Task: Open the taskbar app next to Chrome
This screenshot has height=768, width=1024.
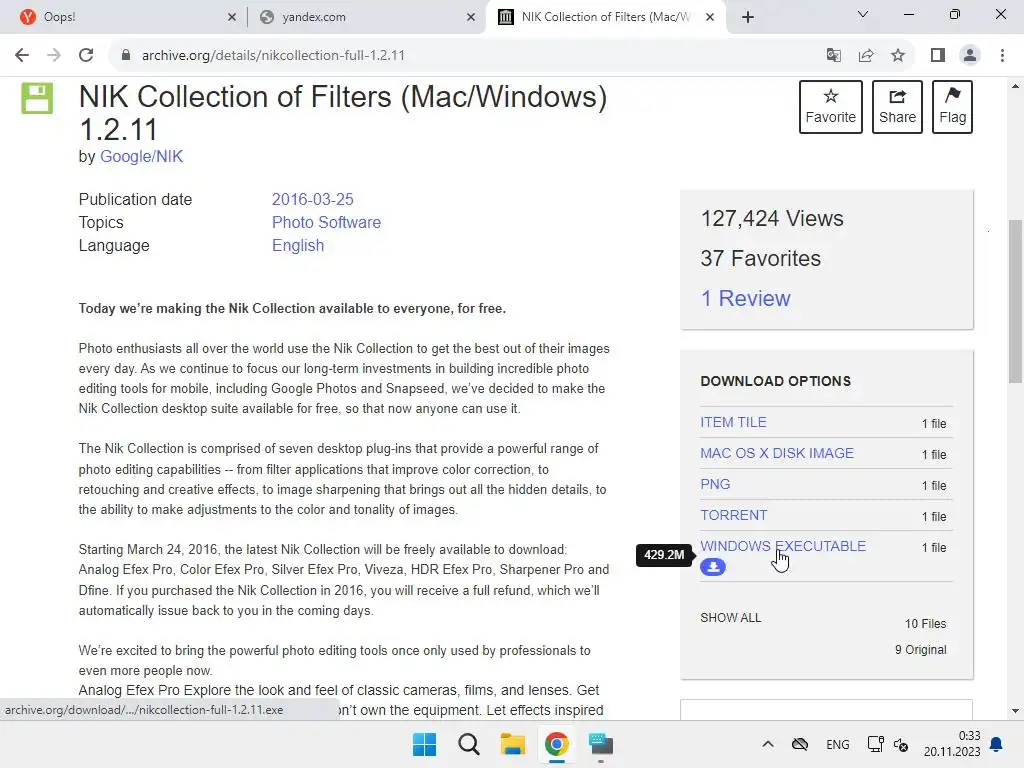Action: [601, 744]
